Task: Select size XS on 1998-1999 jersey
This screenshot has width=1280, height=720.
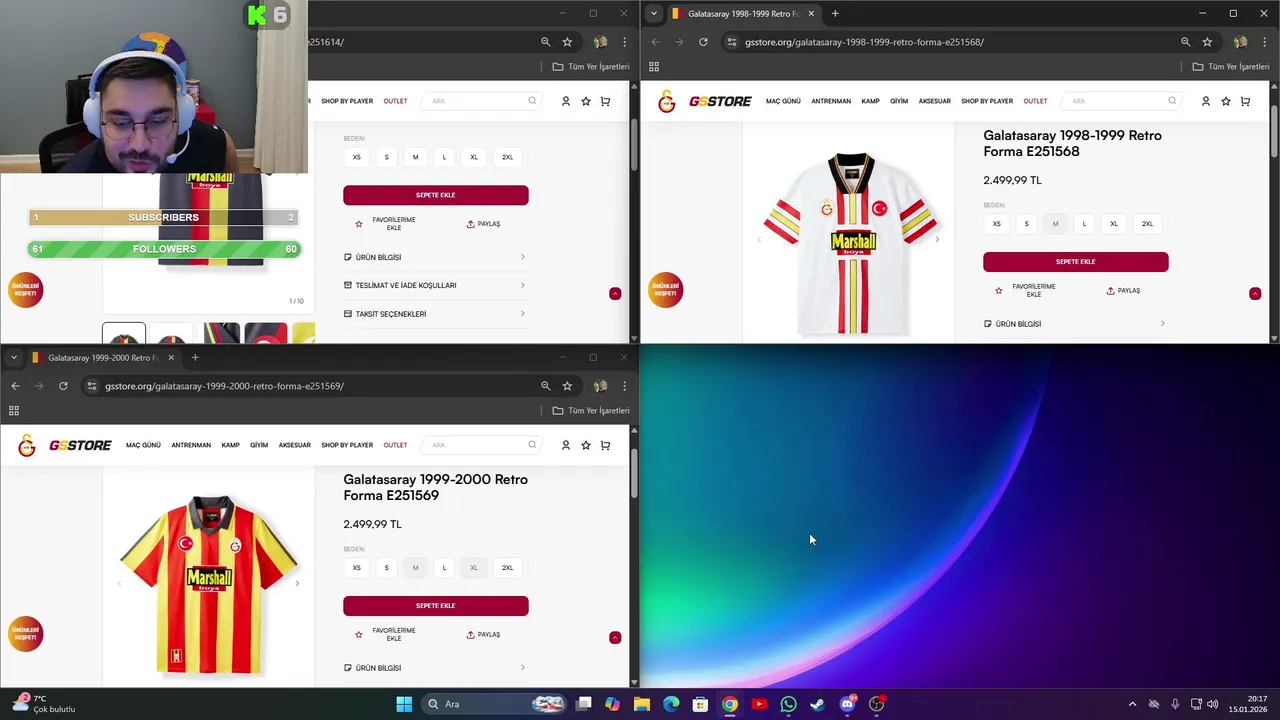Action: pos(996,224)
